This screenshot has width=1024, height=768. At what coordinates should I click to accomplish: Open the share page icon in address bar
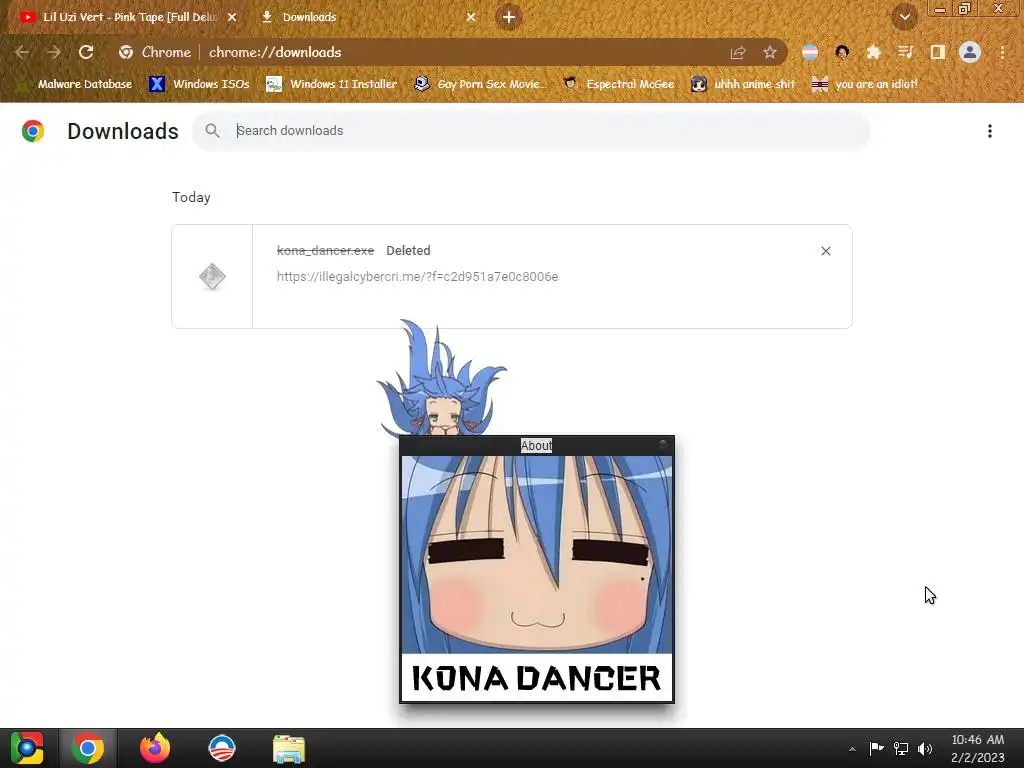coord(738,52)
